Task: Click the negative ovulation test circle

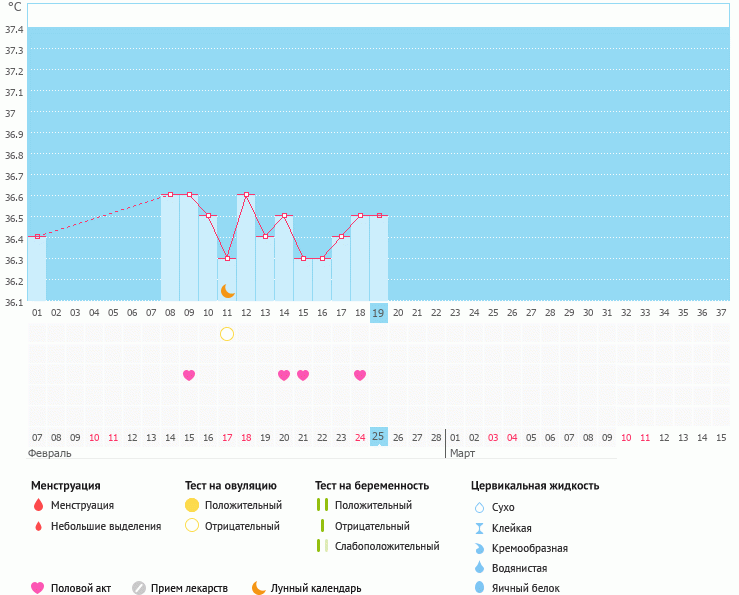Action: pos(227,334)
